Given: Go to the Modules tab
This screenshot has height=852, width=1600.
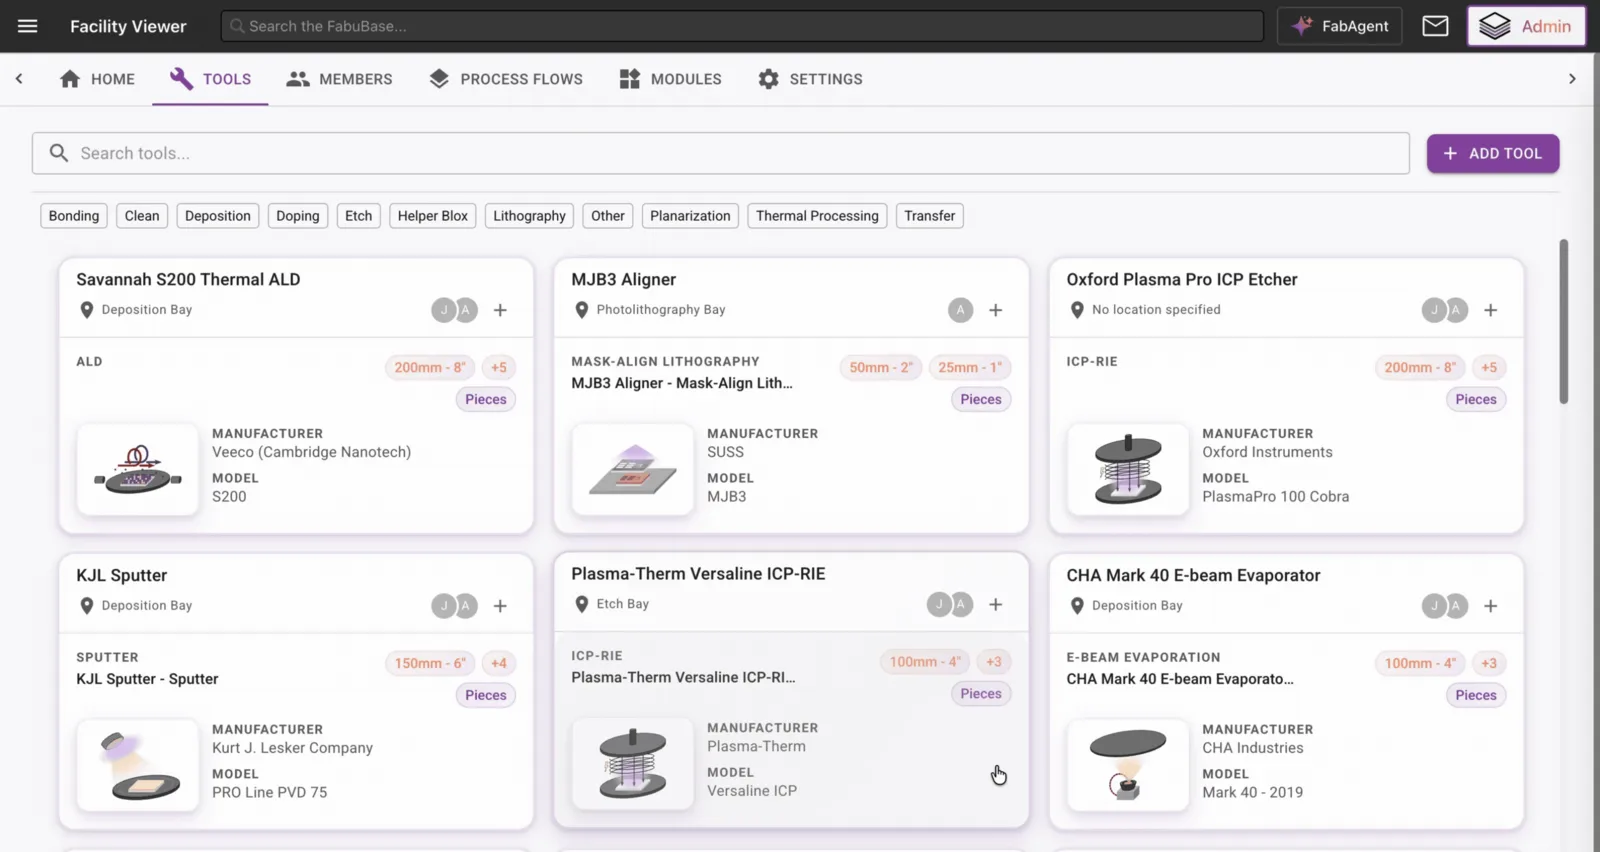Looking at the screenshot, I should click(670, 79).
